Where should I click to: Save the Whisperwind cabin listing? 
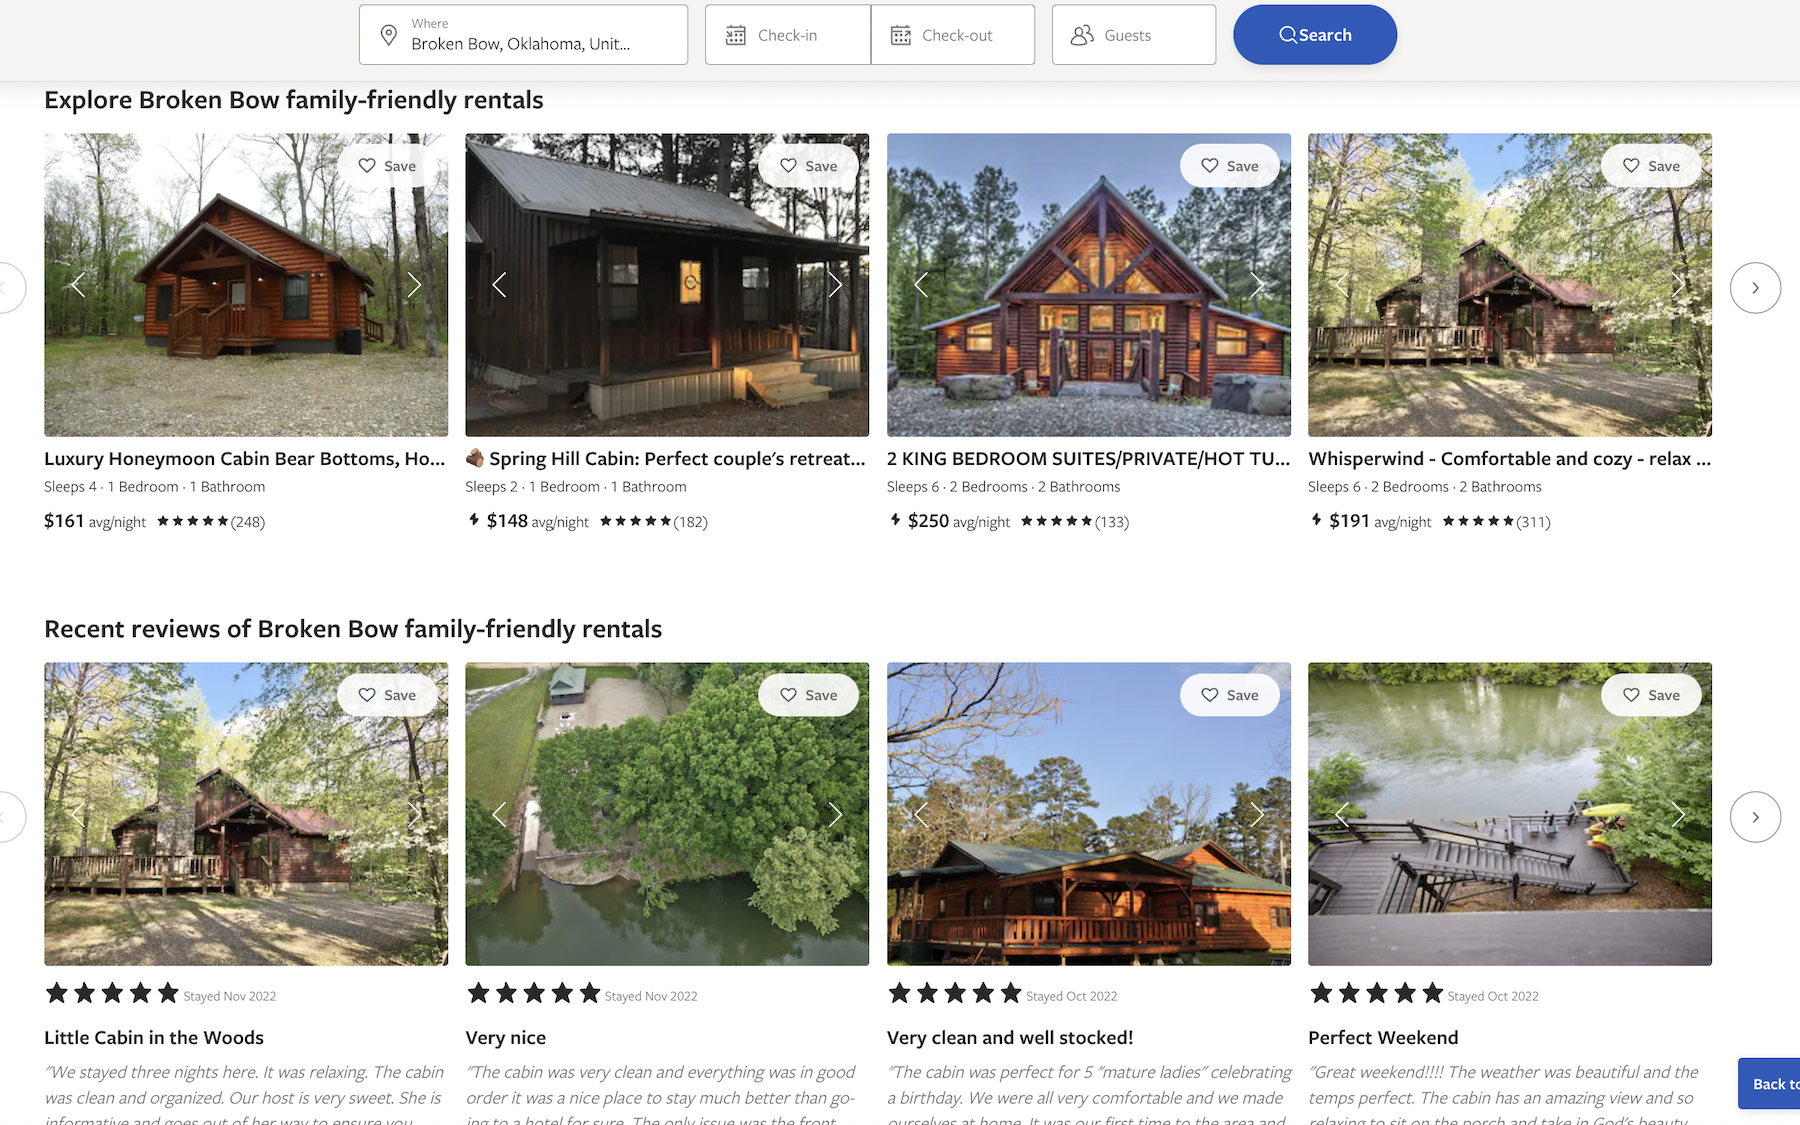[1650, 166]
